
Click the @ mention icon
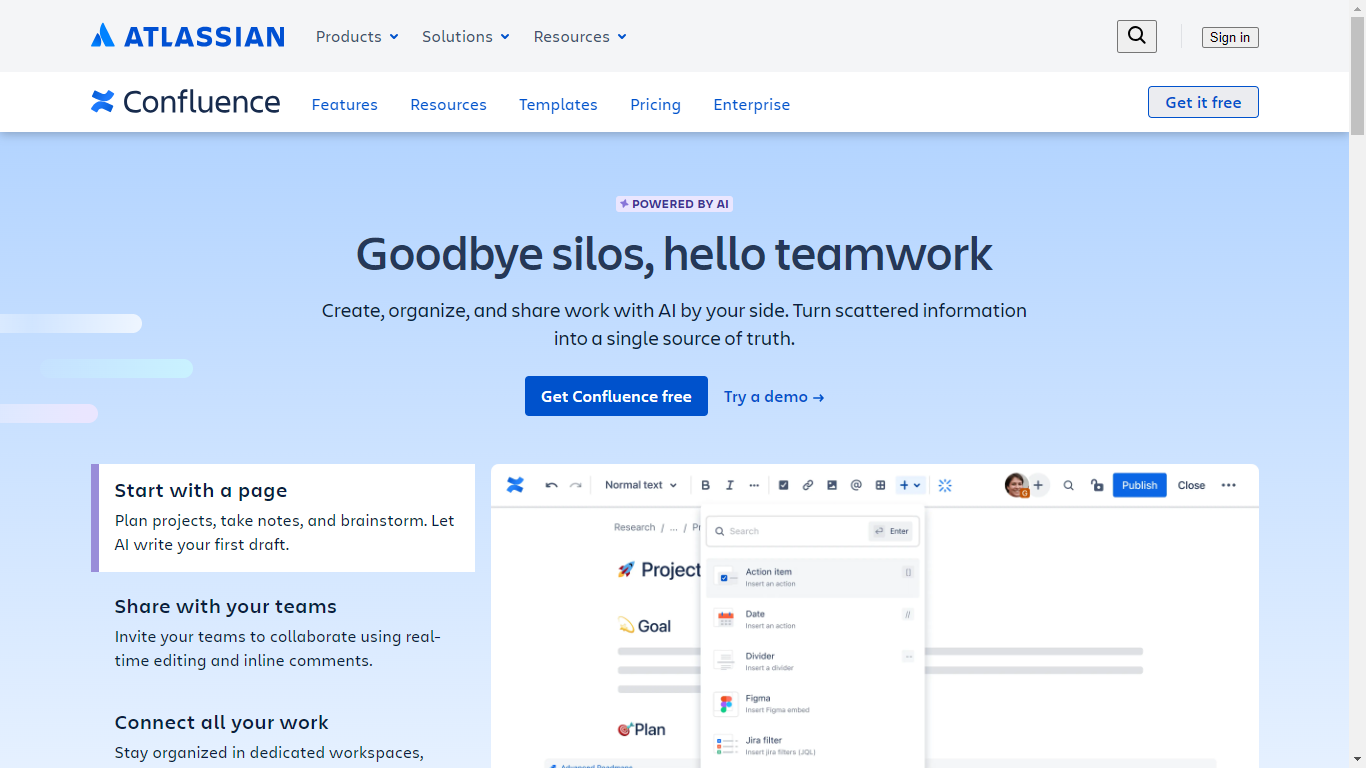(856, 485)
